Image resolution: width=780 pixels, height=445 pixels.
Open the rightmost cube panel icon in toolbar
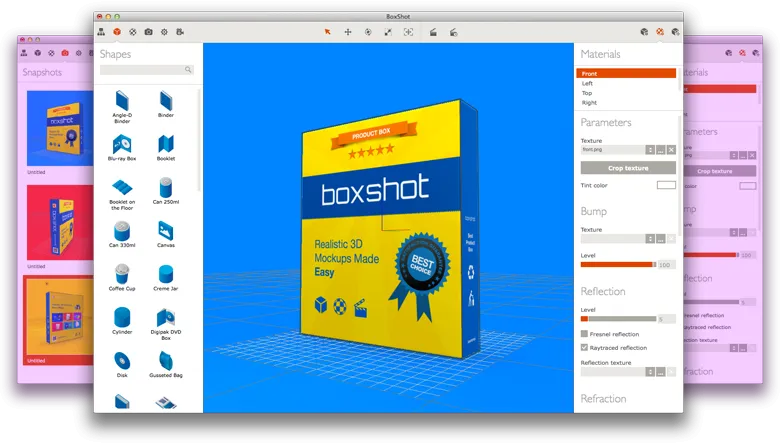click(x=675, y=32)
